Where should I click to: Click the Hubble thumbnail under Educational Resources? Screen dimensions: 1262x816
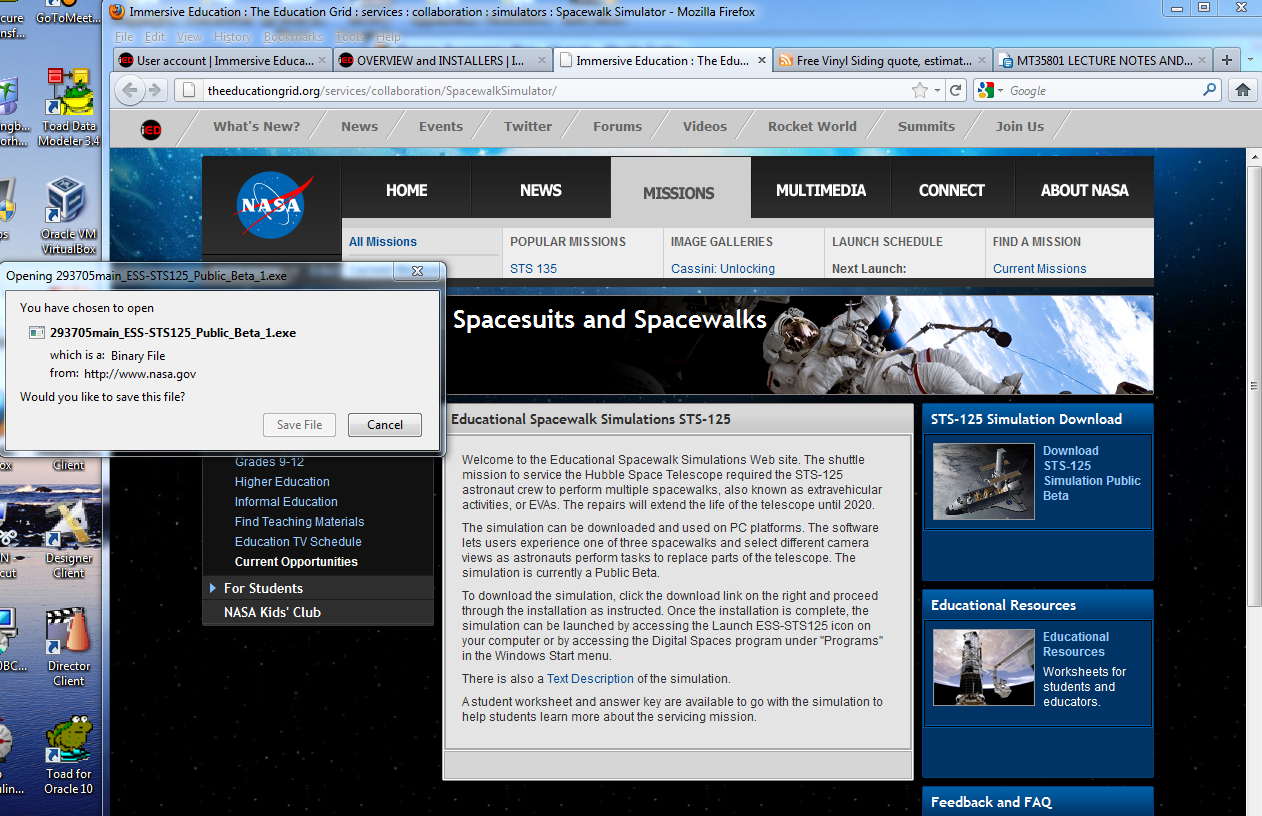pyautogui.click(x=984, y=667)
